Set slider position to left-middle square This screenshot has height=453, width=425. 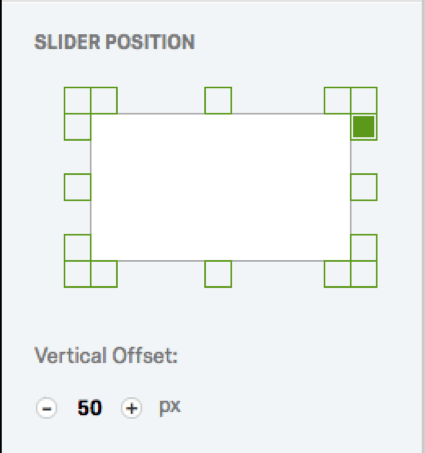77,187
